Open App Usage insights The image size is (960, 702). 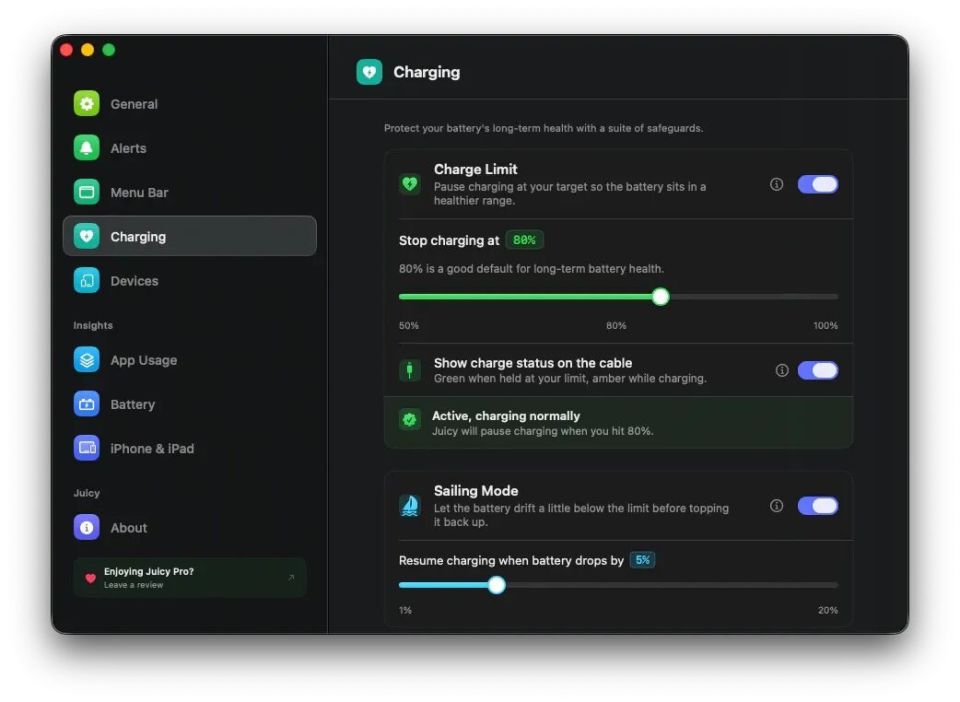[x=190, y=359]
